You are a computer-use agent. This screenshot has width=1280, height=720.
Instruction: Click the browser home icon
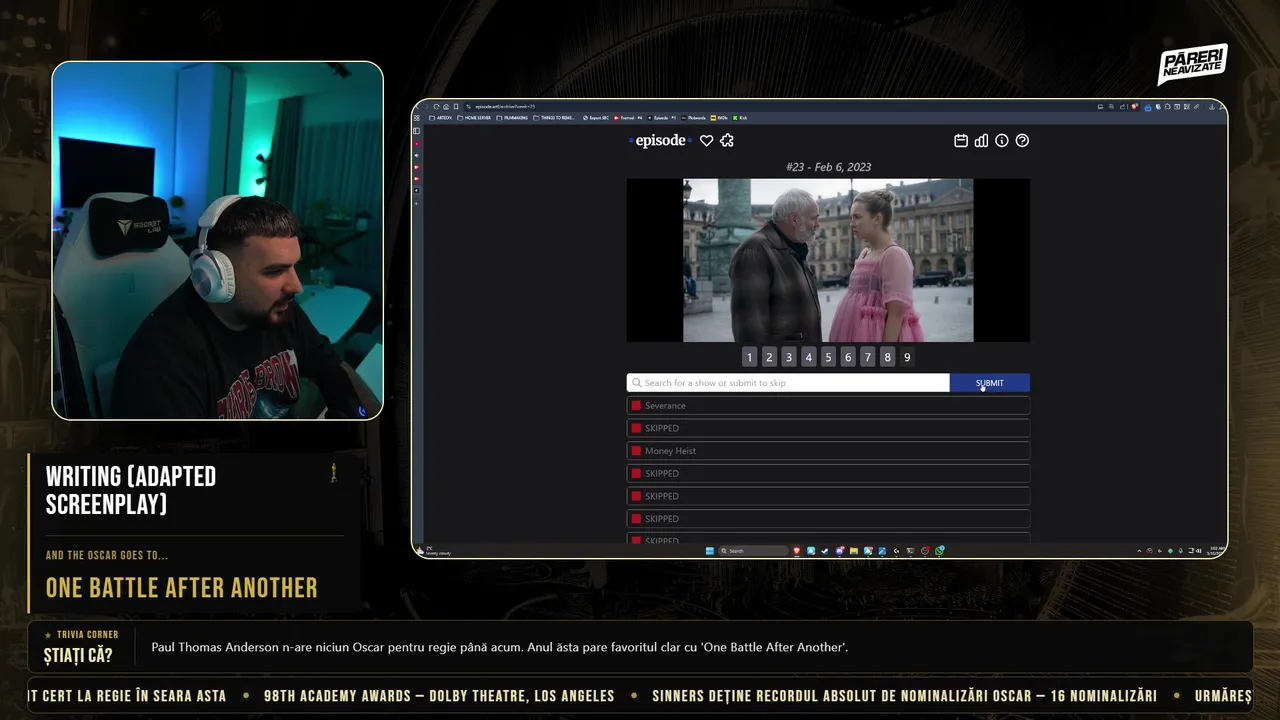click(x=446, y=106)
